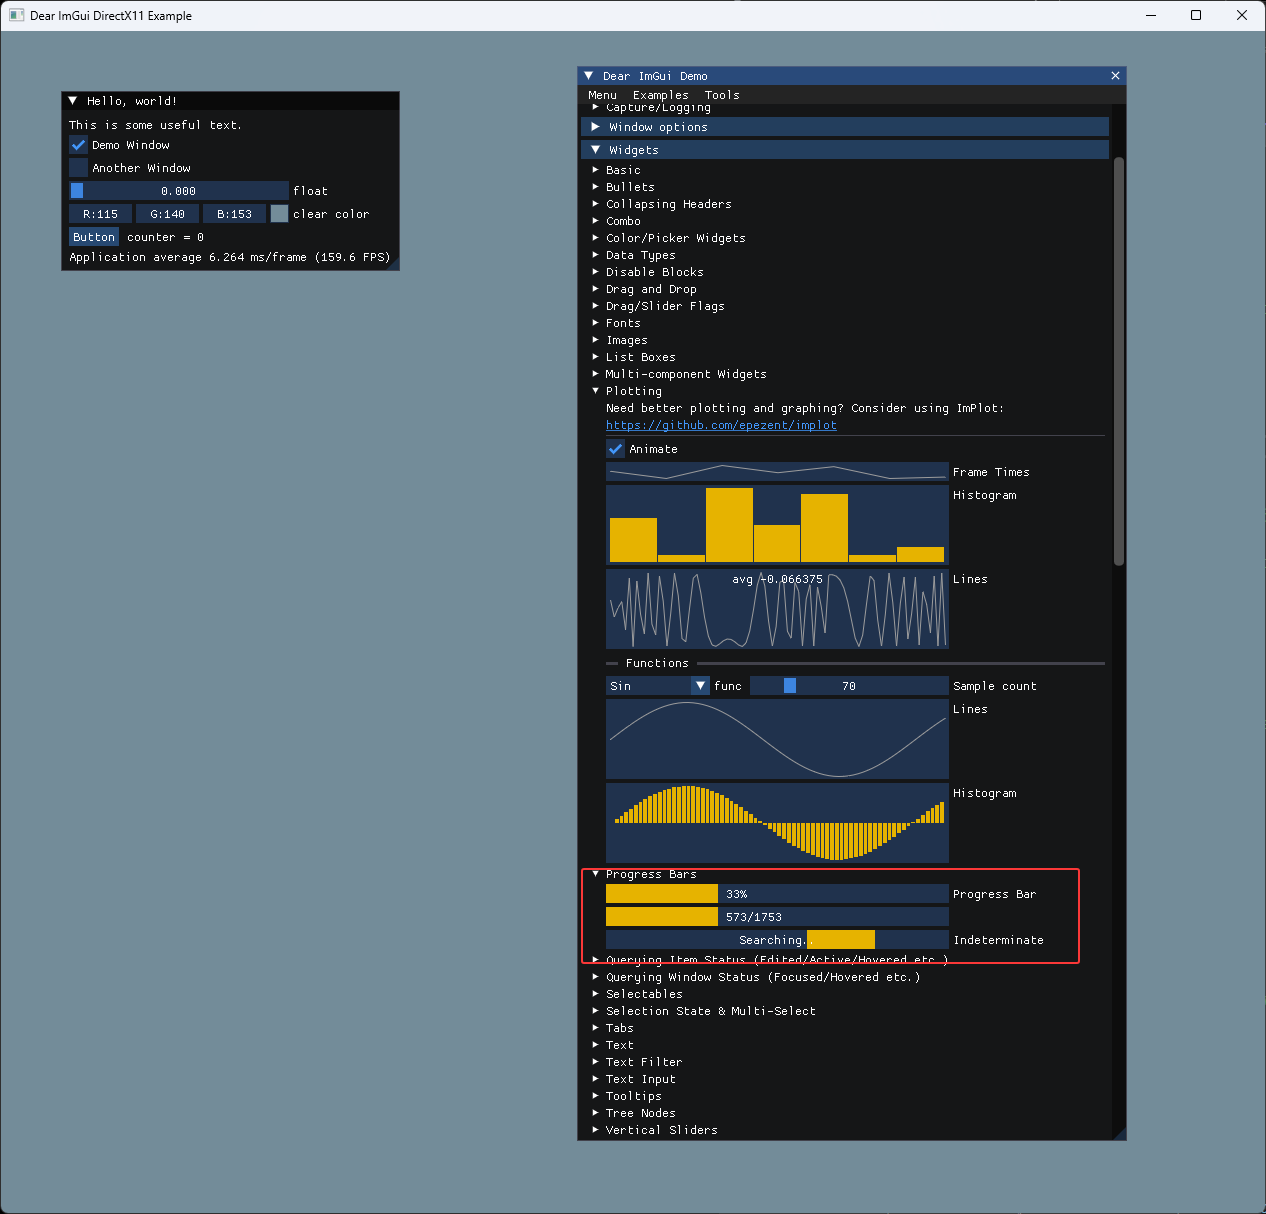Enable the Another Window checkbox
The height and width of the screenshot is (1214, 1266).
tap(78, 167)
